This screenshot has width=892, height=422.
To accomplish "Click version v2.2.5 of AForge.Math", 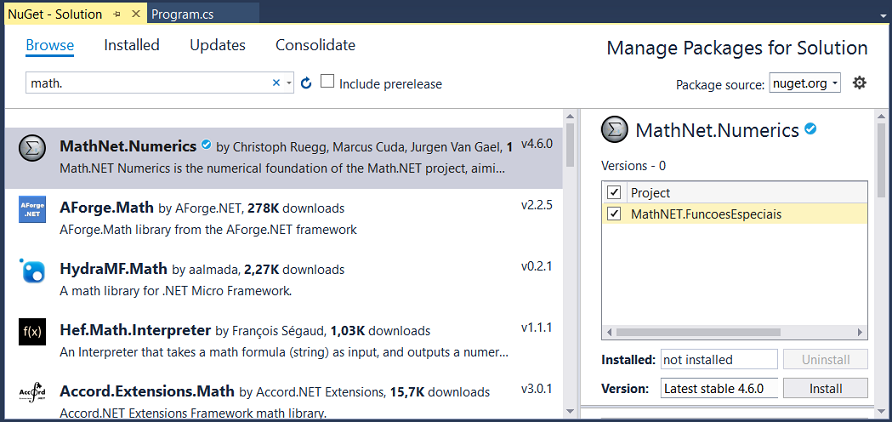I will [x=536, y=205].
